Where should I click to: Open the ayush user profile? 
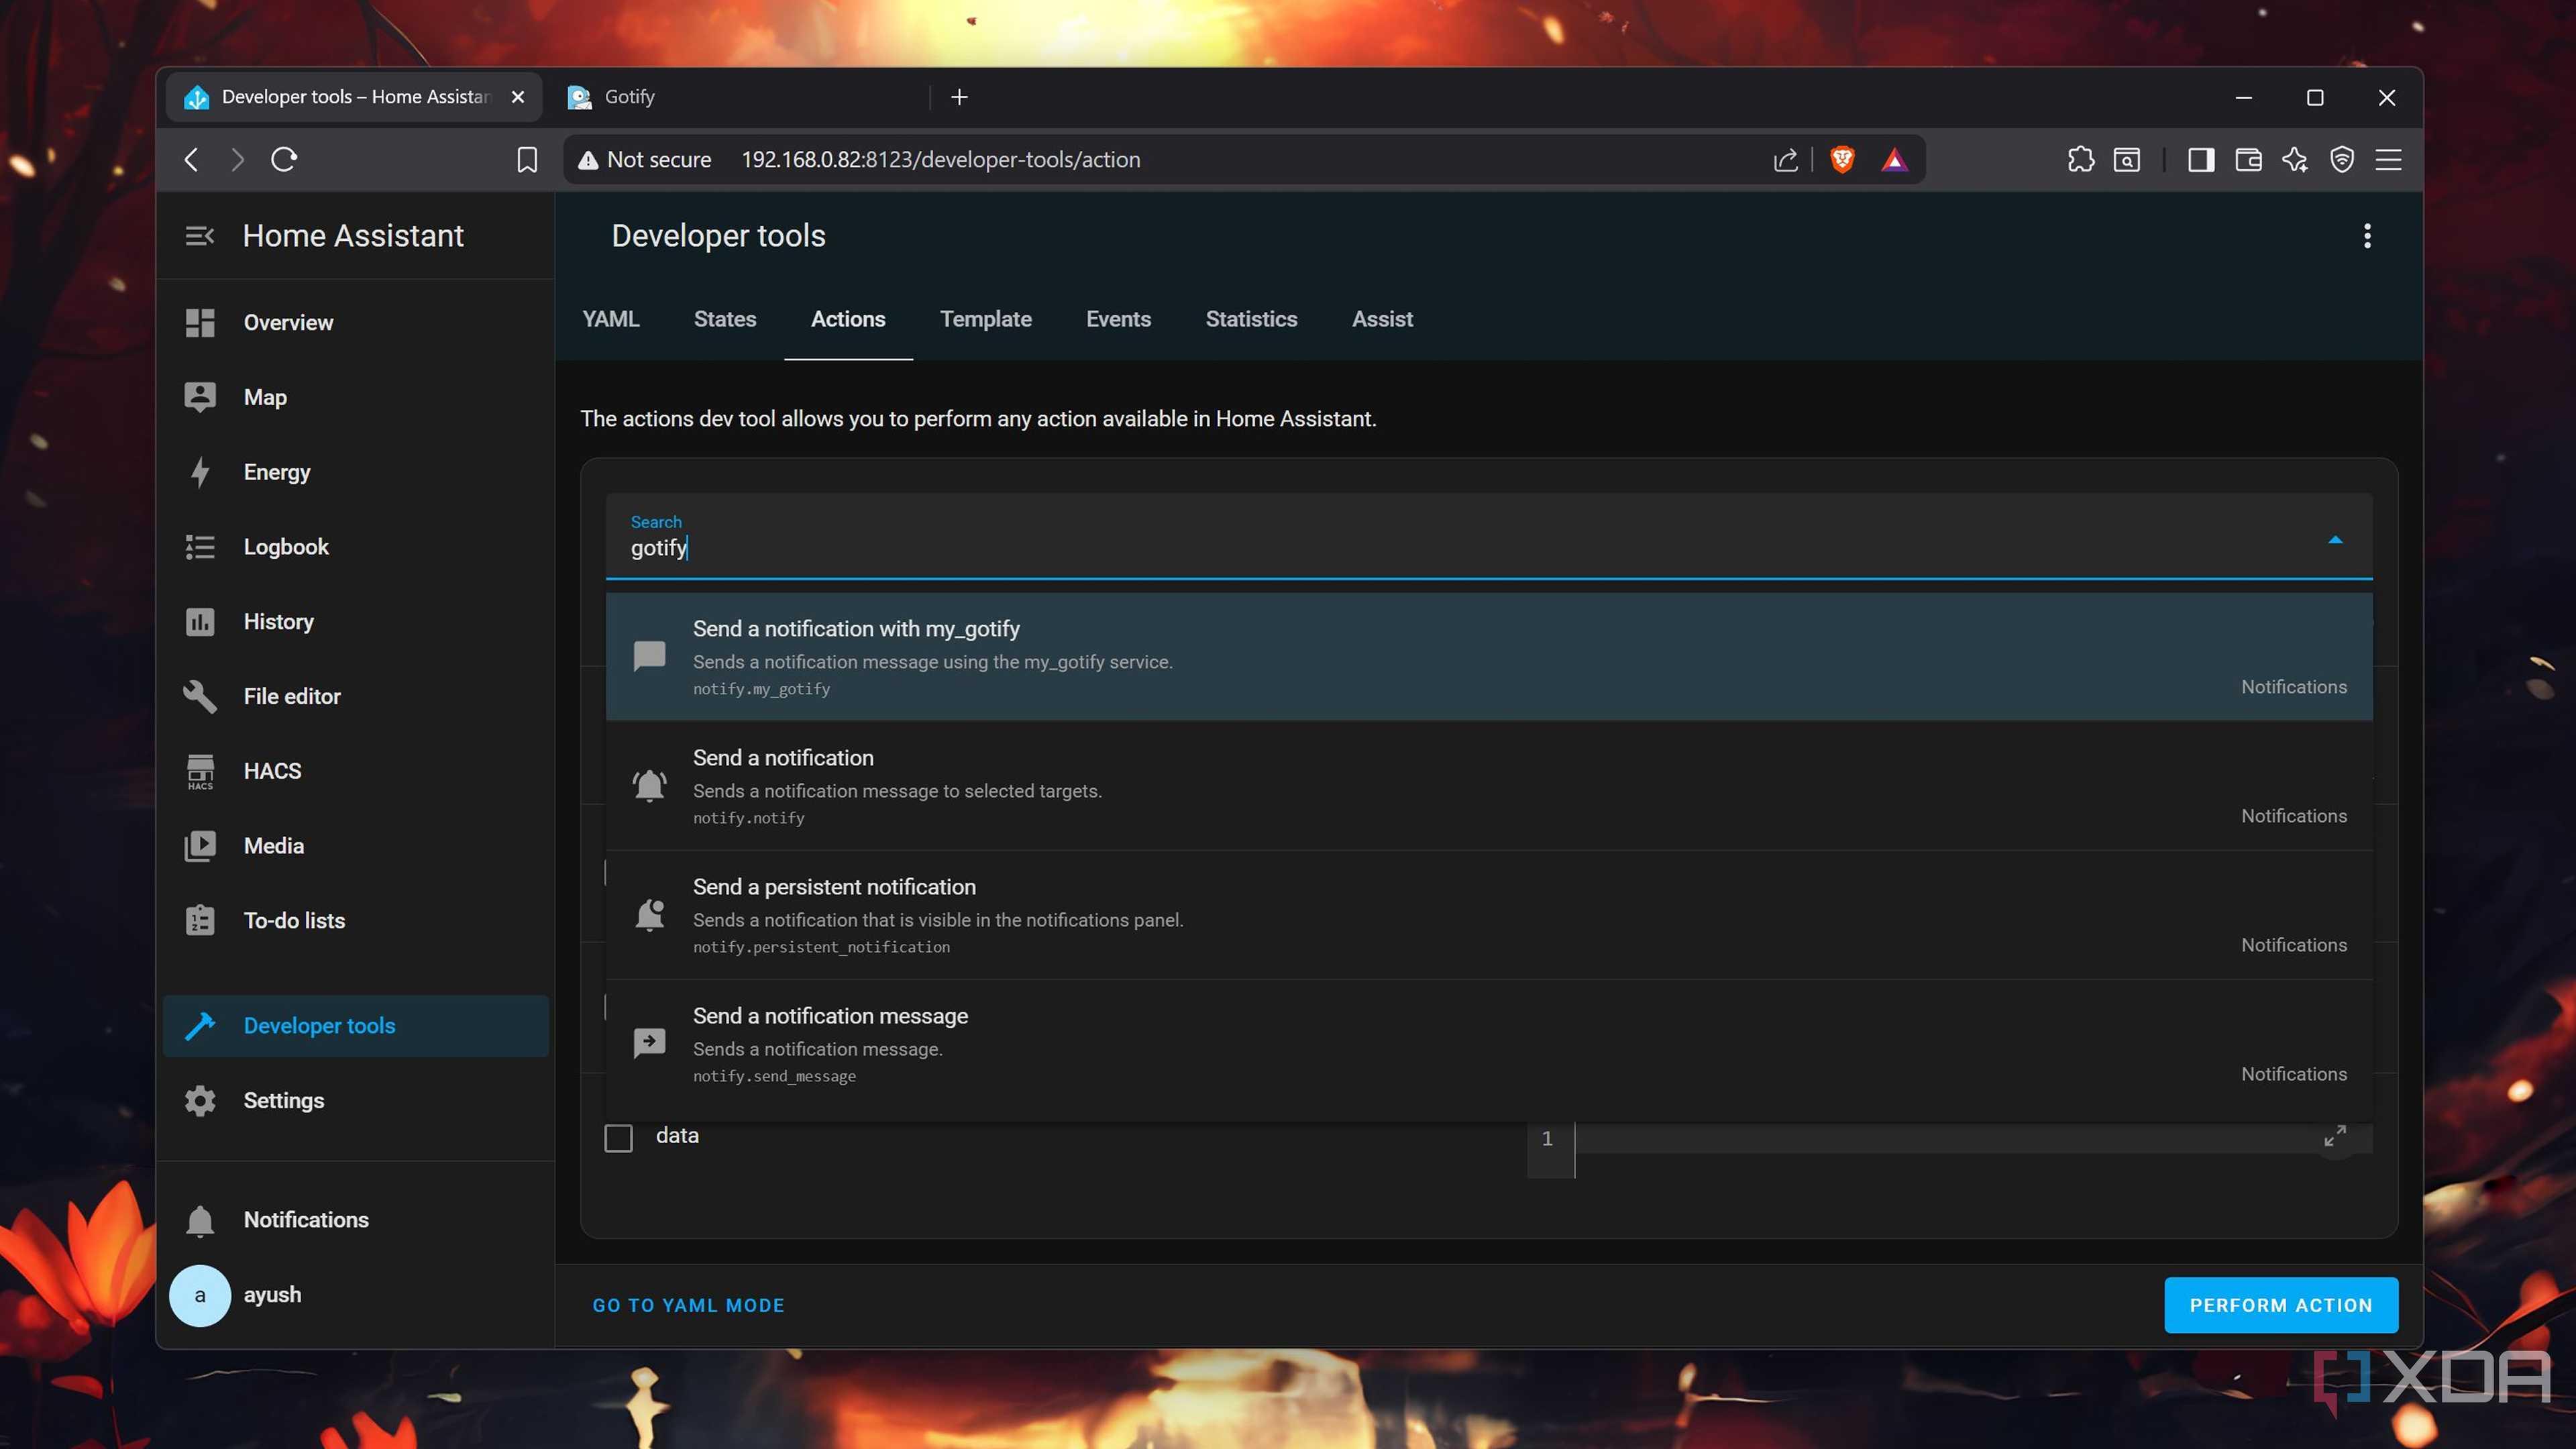pos(356,1295)
